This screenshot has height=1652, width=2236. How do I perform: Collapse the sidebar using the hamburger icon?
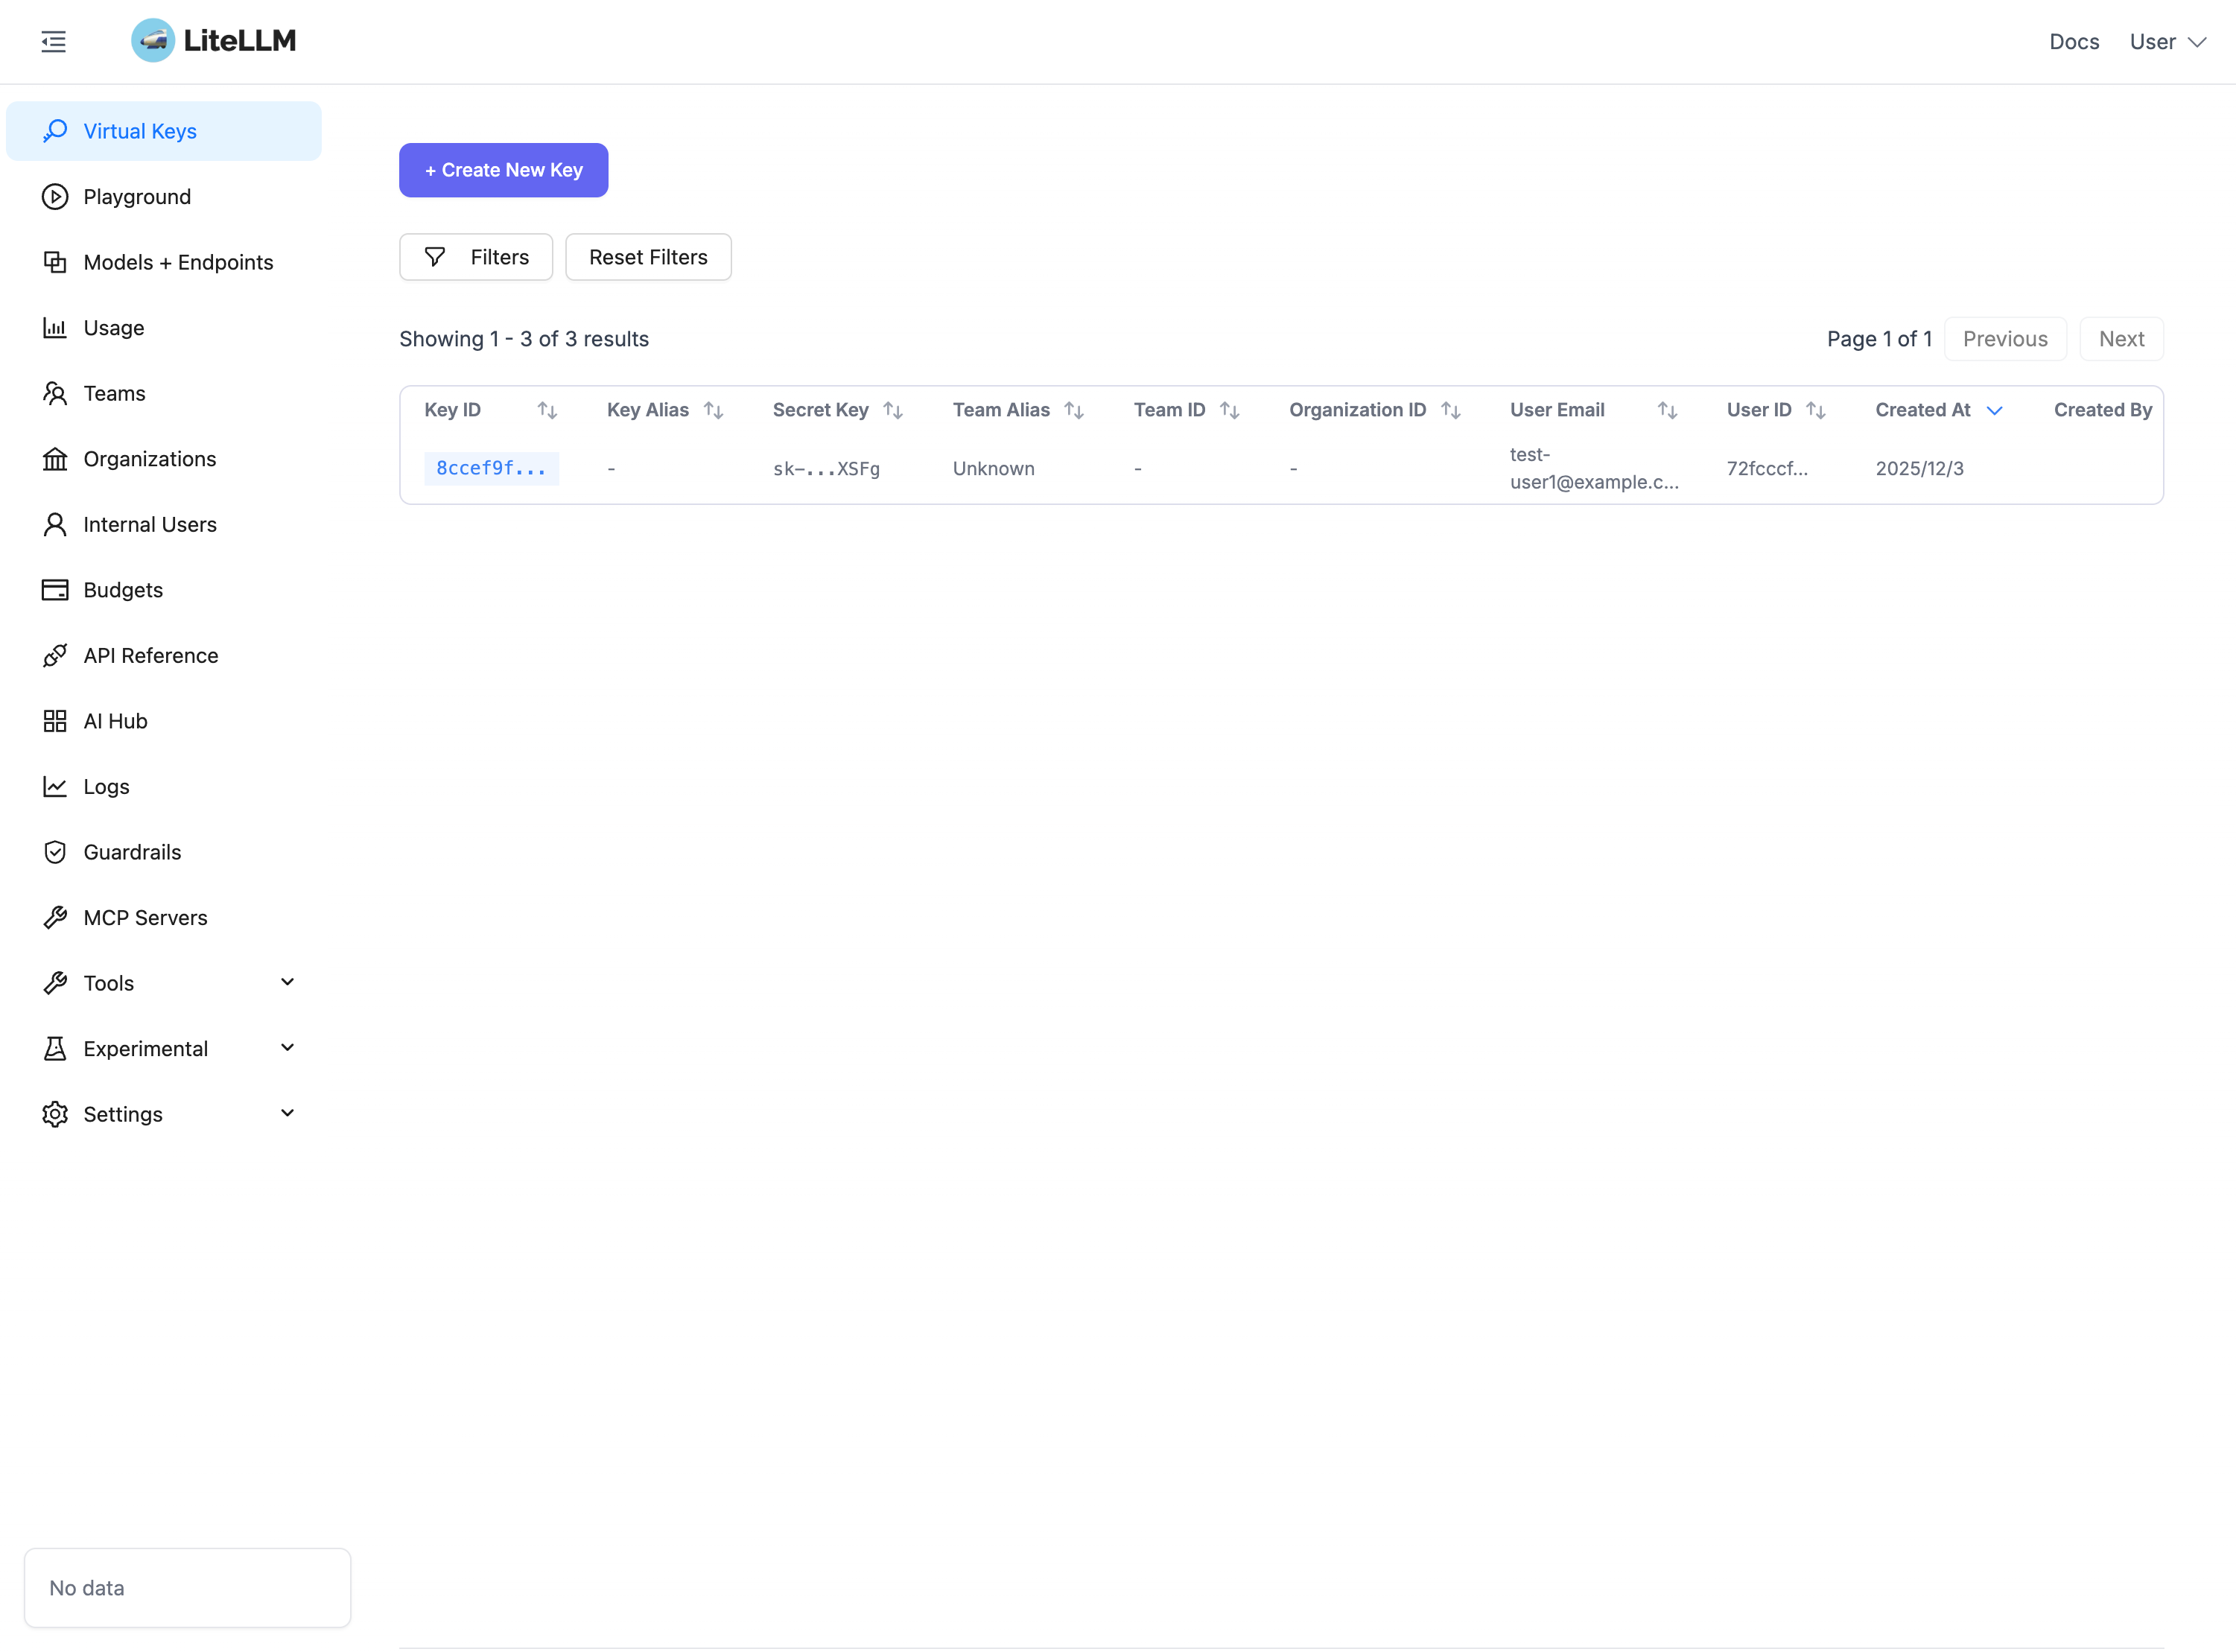point(54,41)
